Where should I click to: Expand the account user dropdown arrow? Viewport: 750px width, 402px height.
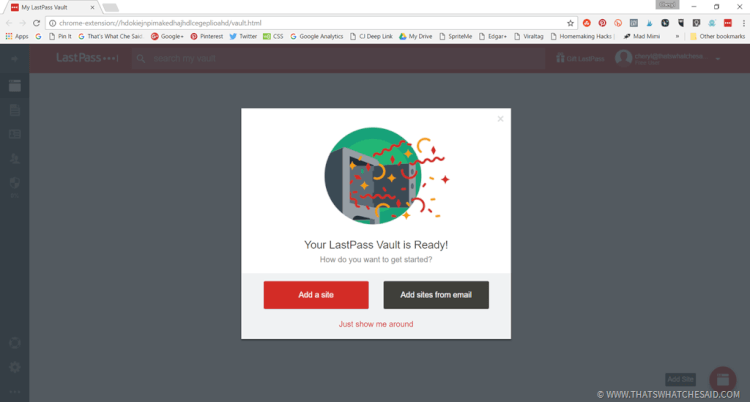click(x=718, y=59)
